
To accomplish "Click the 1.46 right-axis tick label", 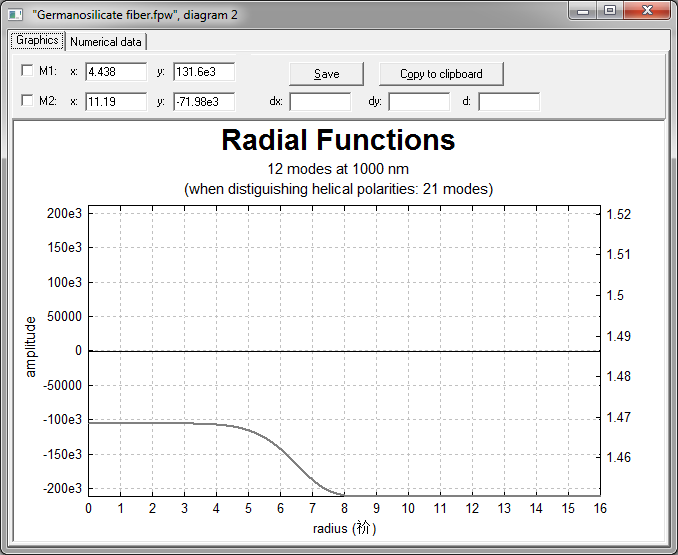I will 619,457.
